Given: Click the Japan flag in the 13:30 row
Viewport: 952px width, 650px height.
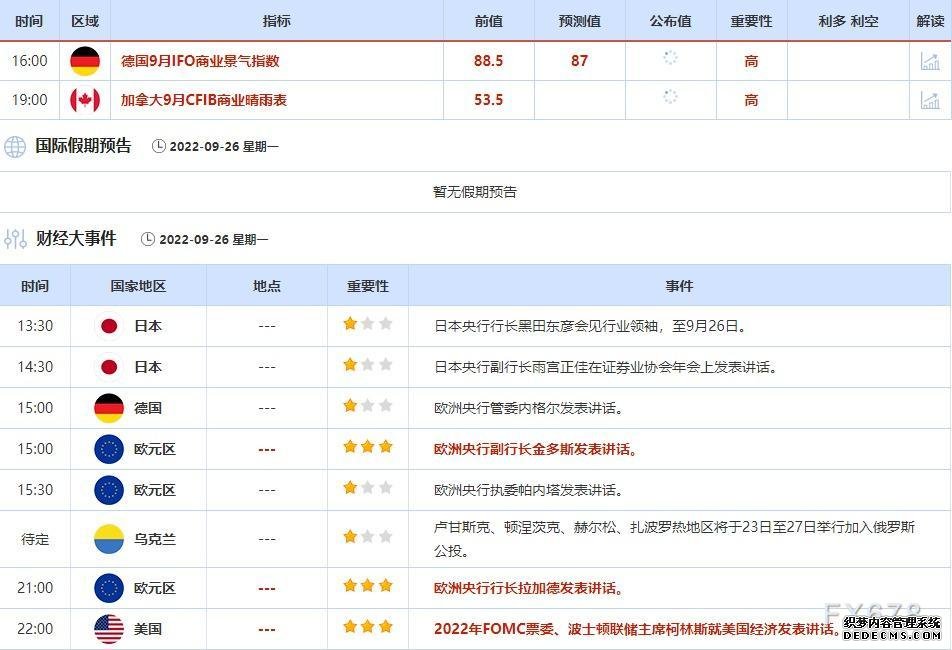Looking at the screenshot, I should click(109, 326).
